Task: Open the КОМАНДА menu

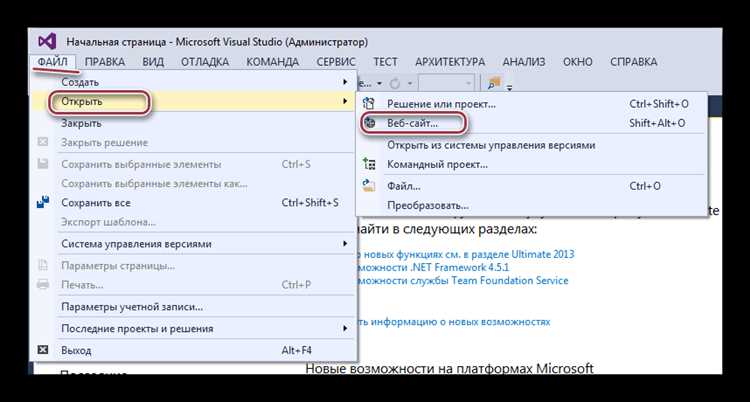Action: [x=273, y=62]
